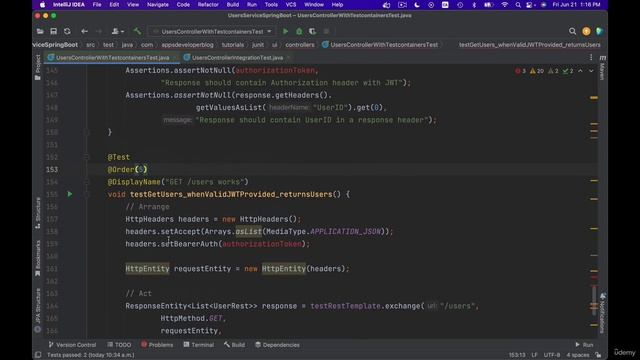Open the LF line separator selector
This screenshot has height=360, width=640.
click(x=534, y=355)
